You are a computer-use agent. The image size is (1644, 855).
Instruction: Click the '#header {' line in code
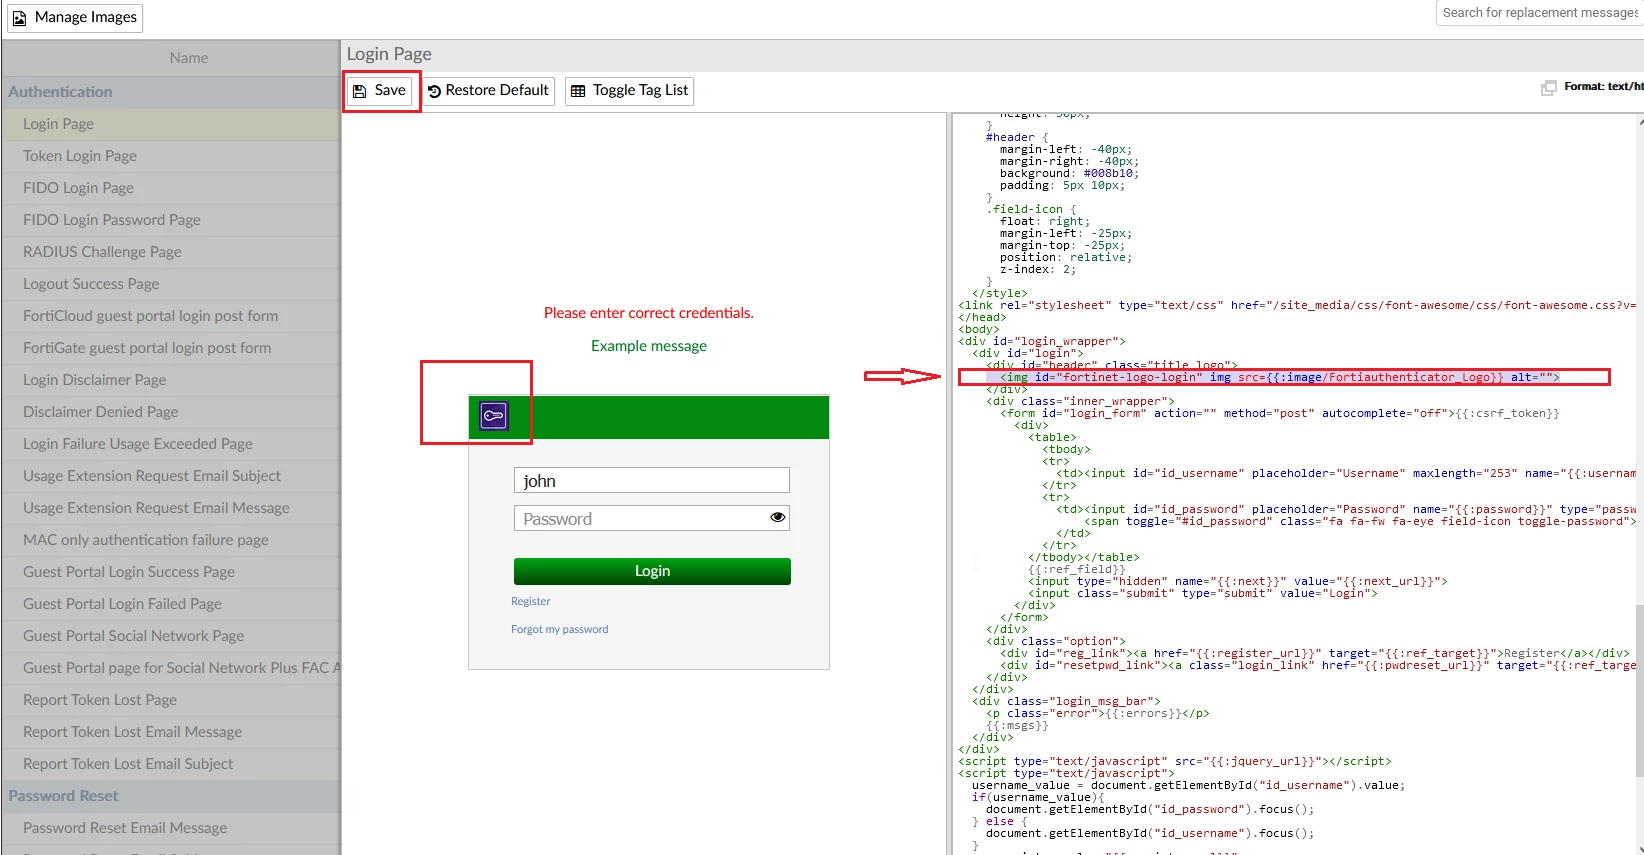coord(1017,137)
